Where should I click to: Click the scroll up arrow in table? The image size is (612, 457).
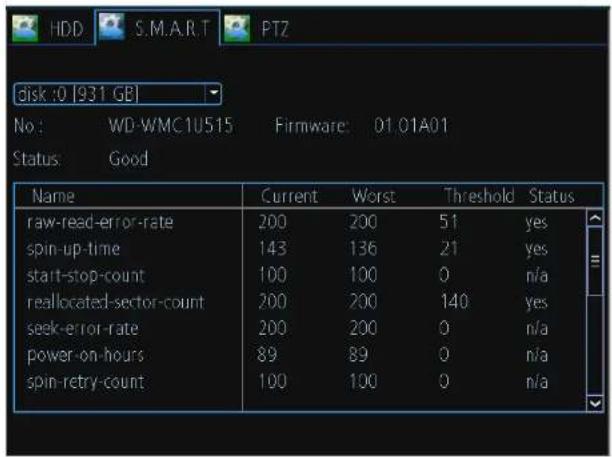pyautogui.click(x=594, y=218)
